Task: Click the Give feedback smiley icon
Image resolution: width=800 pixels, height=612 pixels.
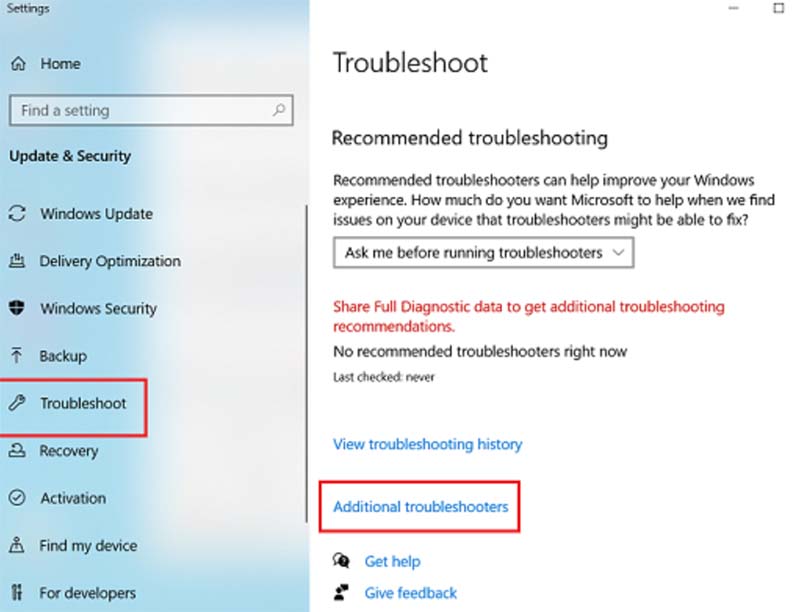Action: [x=341, y=593]
